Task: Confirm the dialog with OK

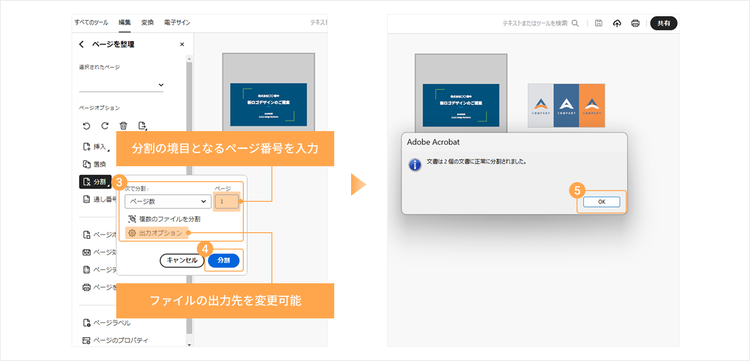Action: click(601, 202)
